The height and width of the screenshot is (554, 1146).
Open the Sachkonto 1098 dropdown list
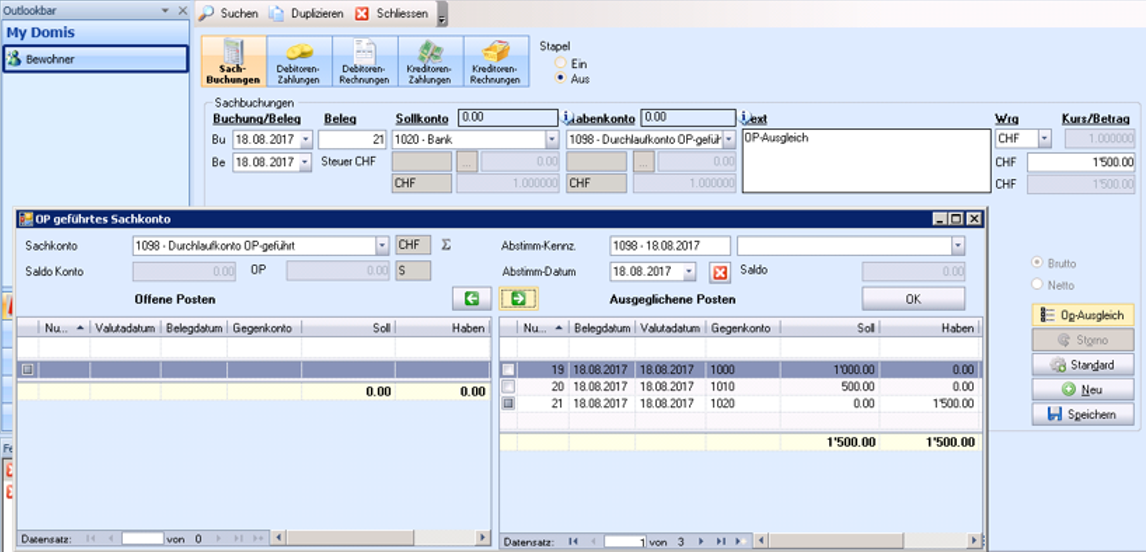click(382, 246)
